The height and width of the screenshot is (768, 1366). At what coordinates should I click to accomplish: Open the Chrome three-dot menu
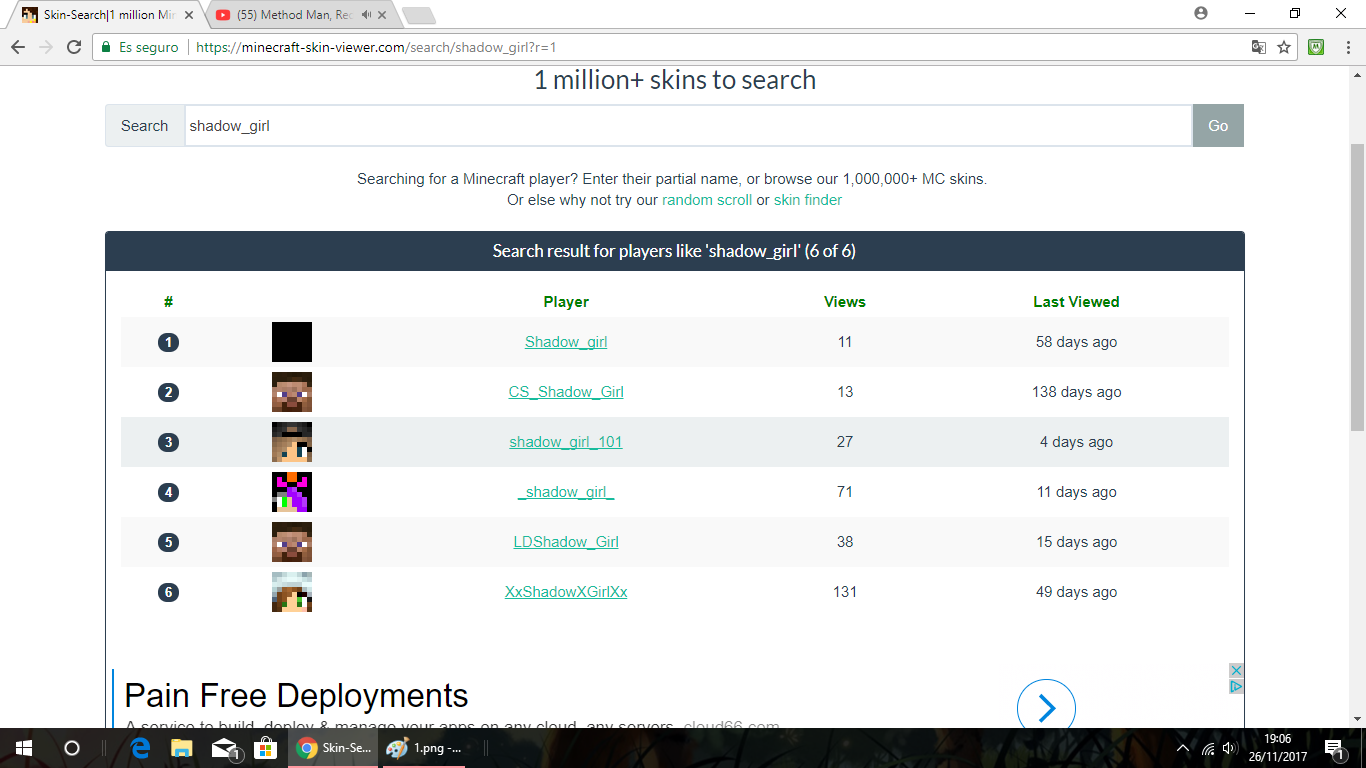pyautogui.click(x=1346, y=47)
